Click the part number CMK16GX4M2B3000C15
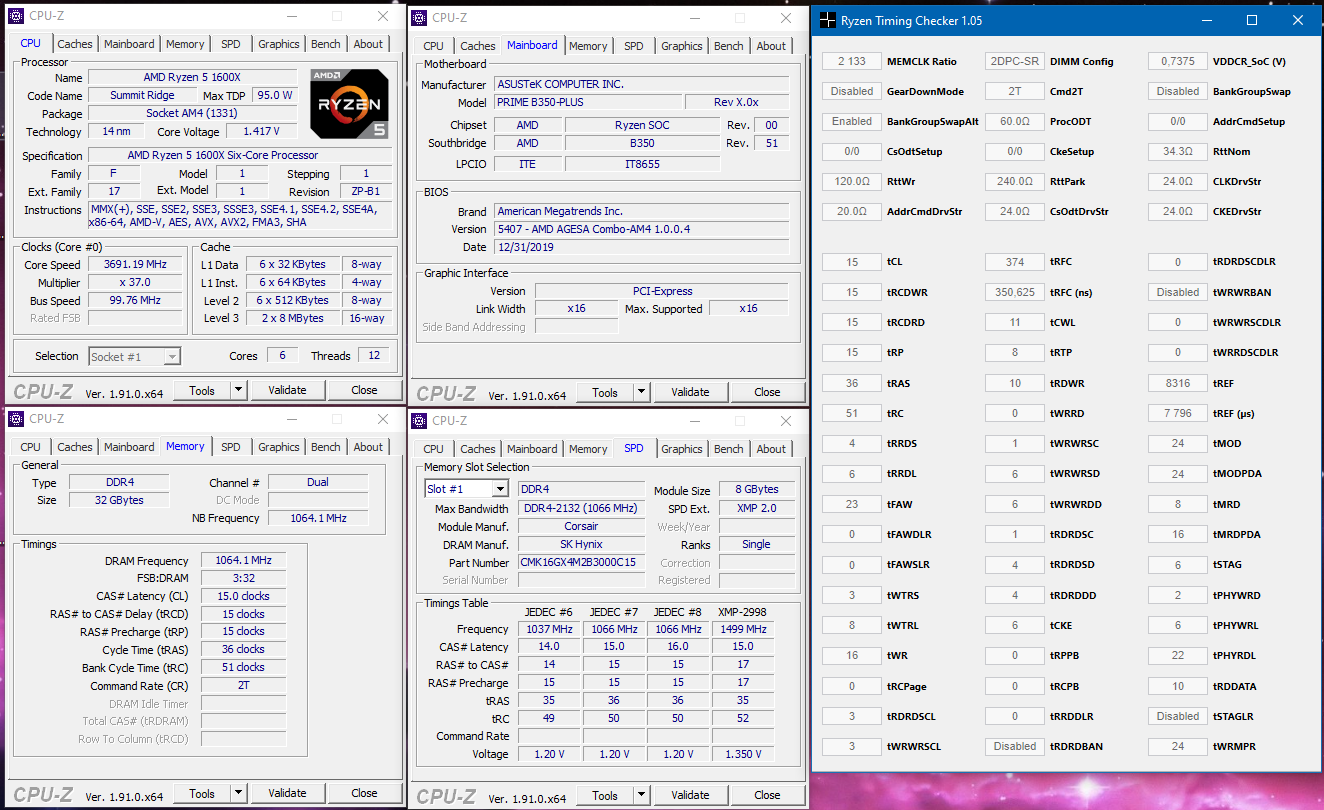Screen dimensions: 1324x810 click(581, 562)
